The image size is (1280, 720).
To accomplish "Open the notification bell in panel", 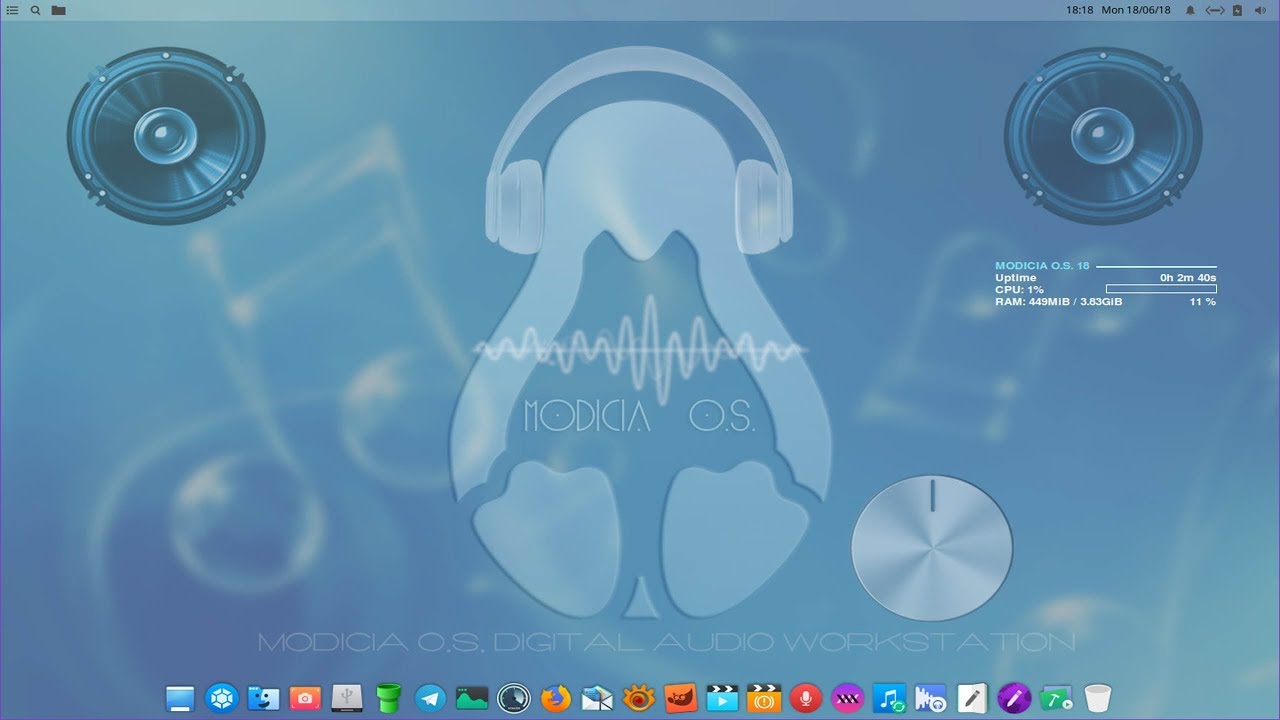I will coord(1190,10).
